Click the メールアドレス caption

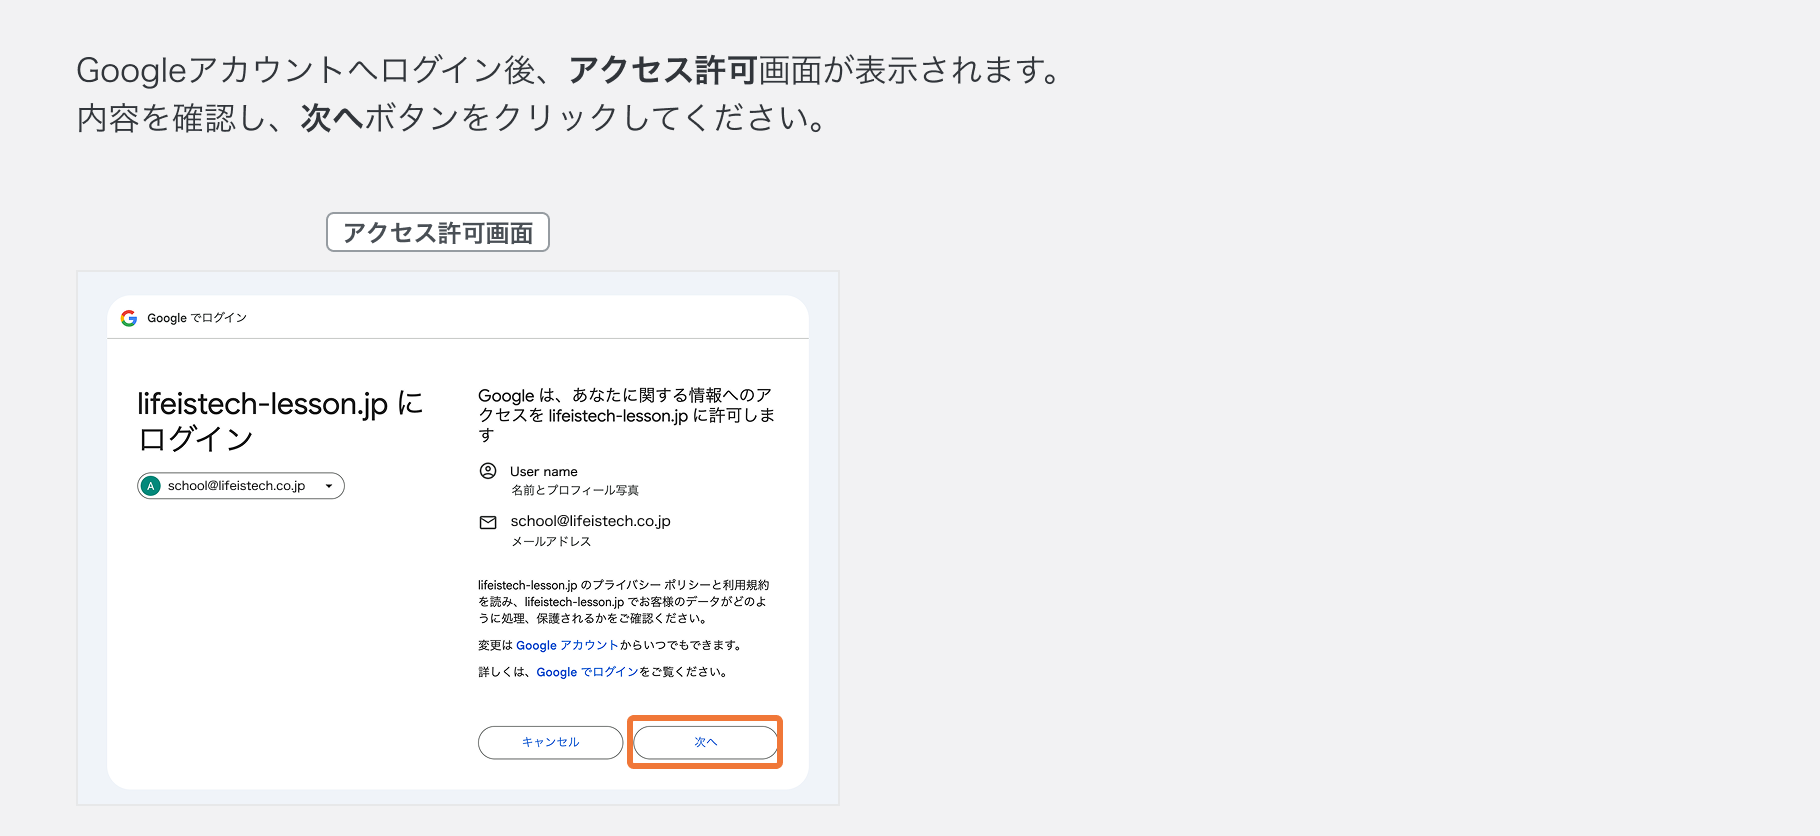551,541
